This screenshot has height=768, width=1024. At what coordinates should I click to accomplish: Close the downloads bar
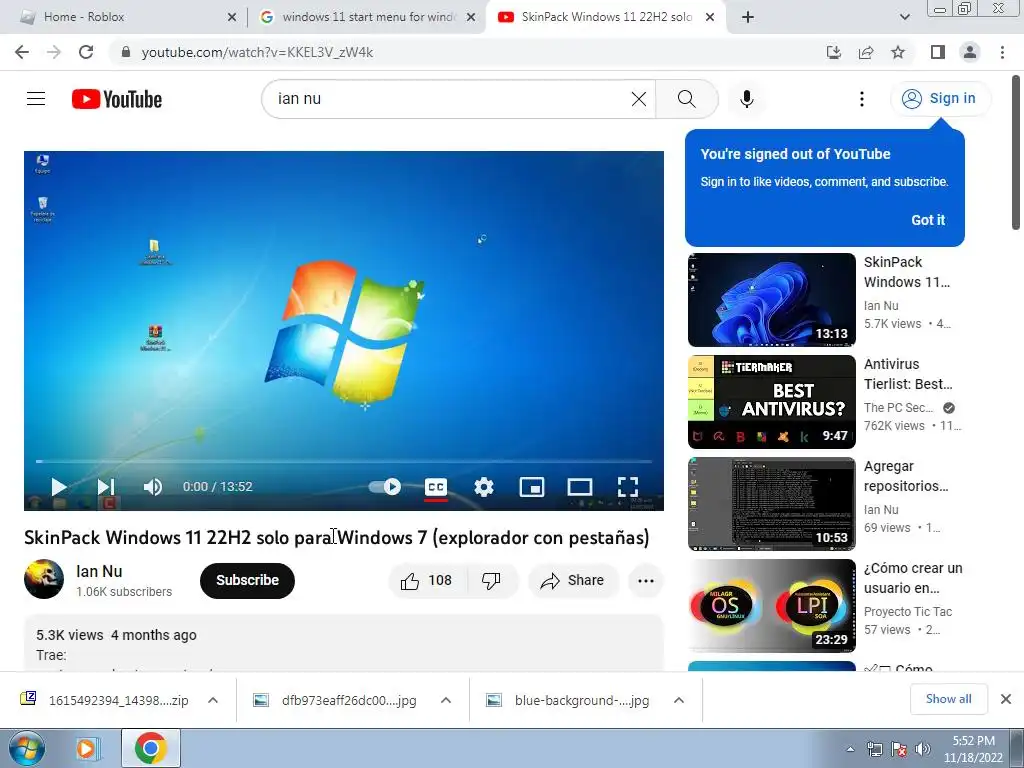point(1006,699)
